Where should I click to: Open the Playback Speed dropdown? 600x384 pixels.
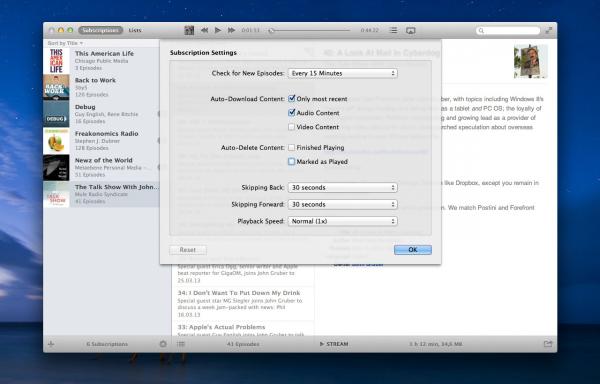(342, 221)
